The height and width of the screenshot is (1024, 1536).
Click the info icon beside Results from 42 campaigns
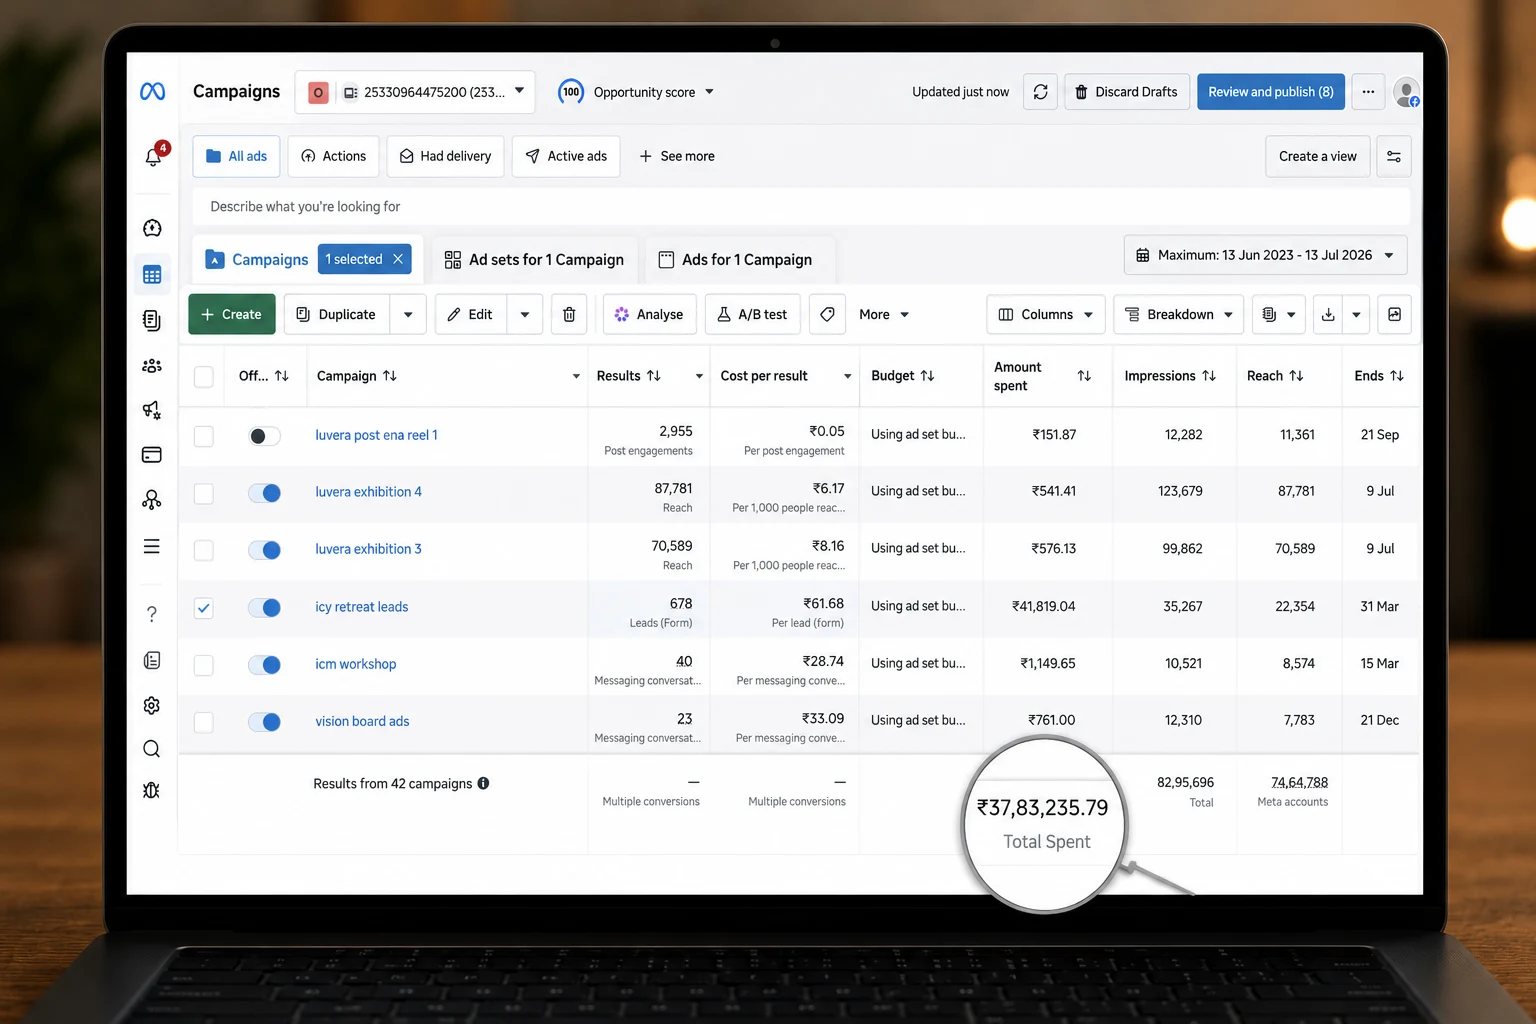click(483, 783)
